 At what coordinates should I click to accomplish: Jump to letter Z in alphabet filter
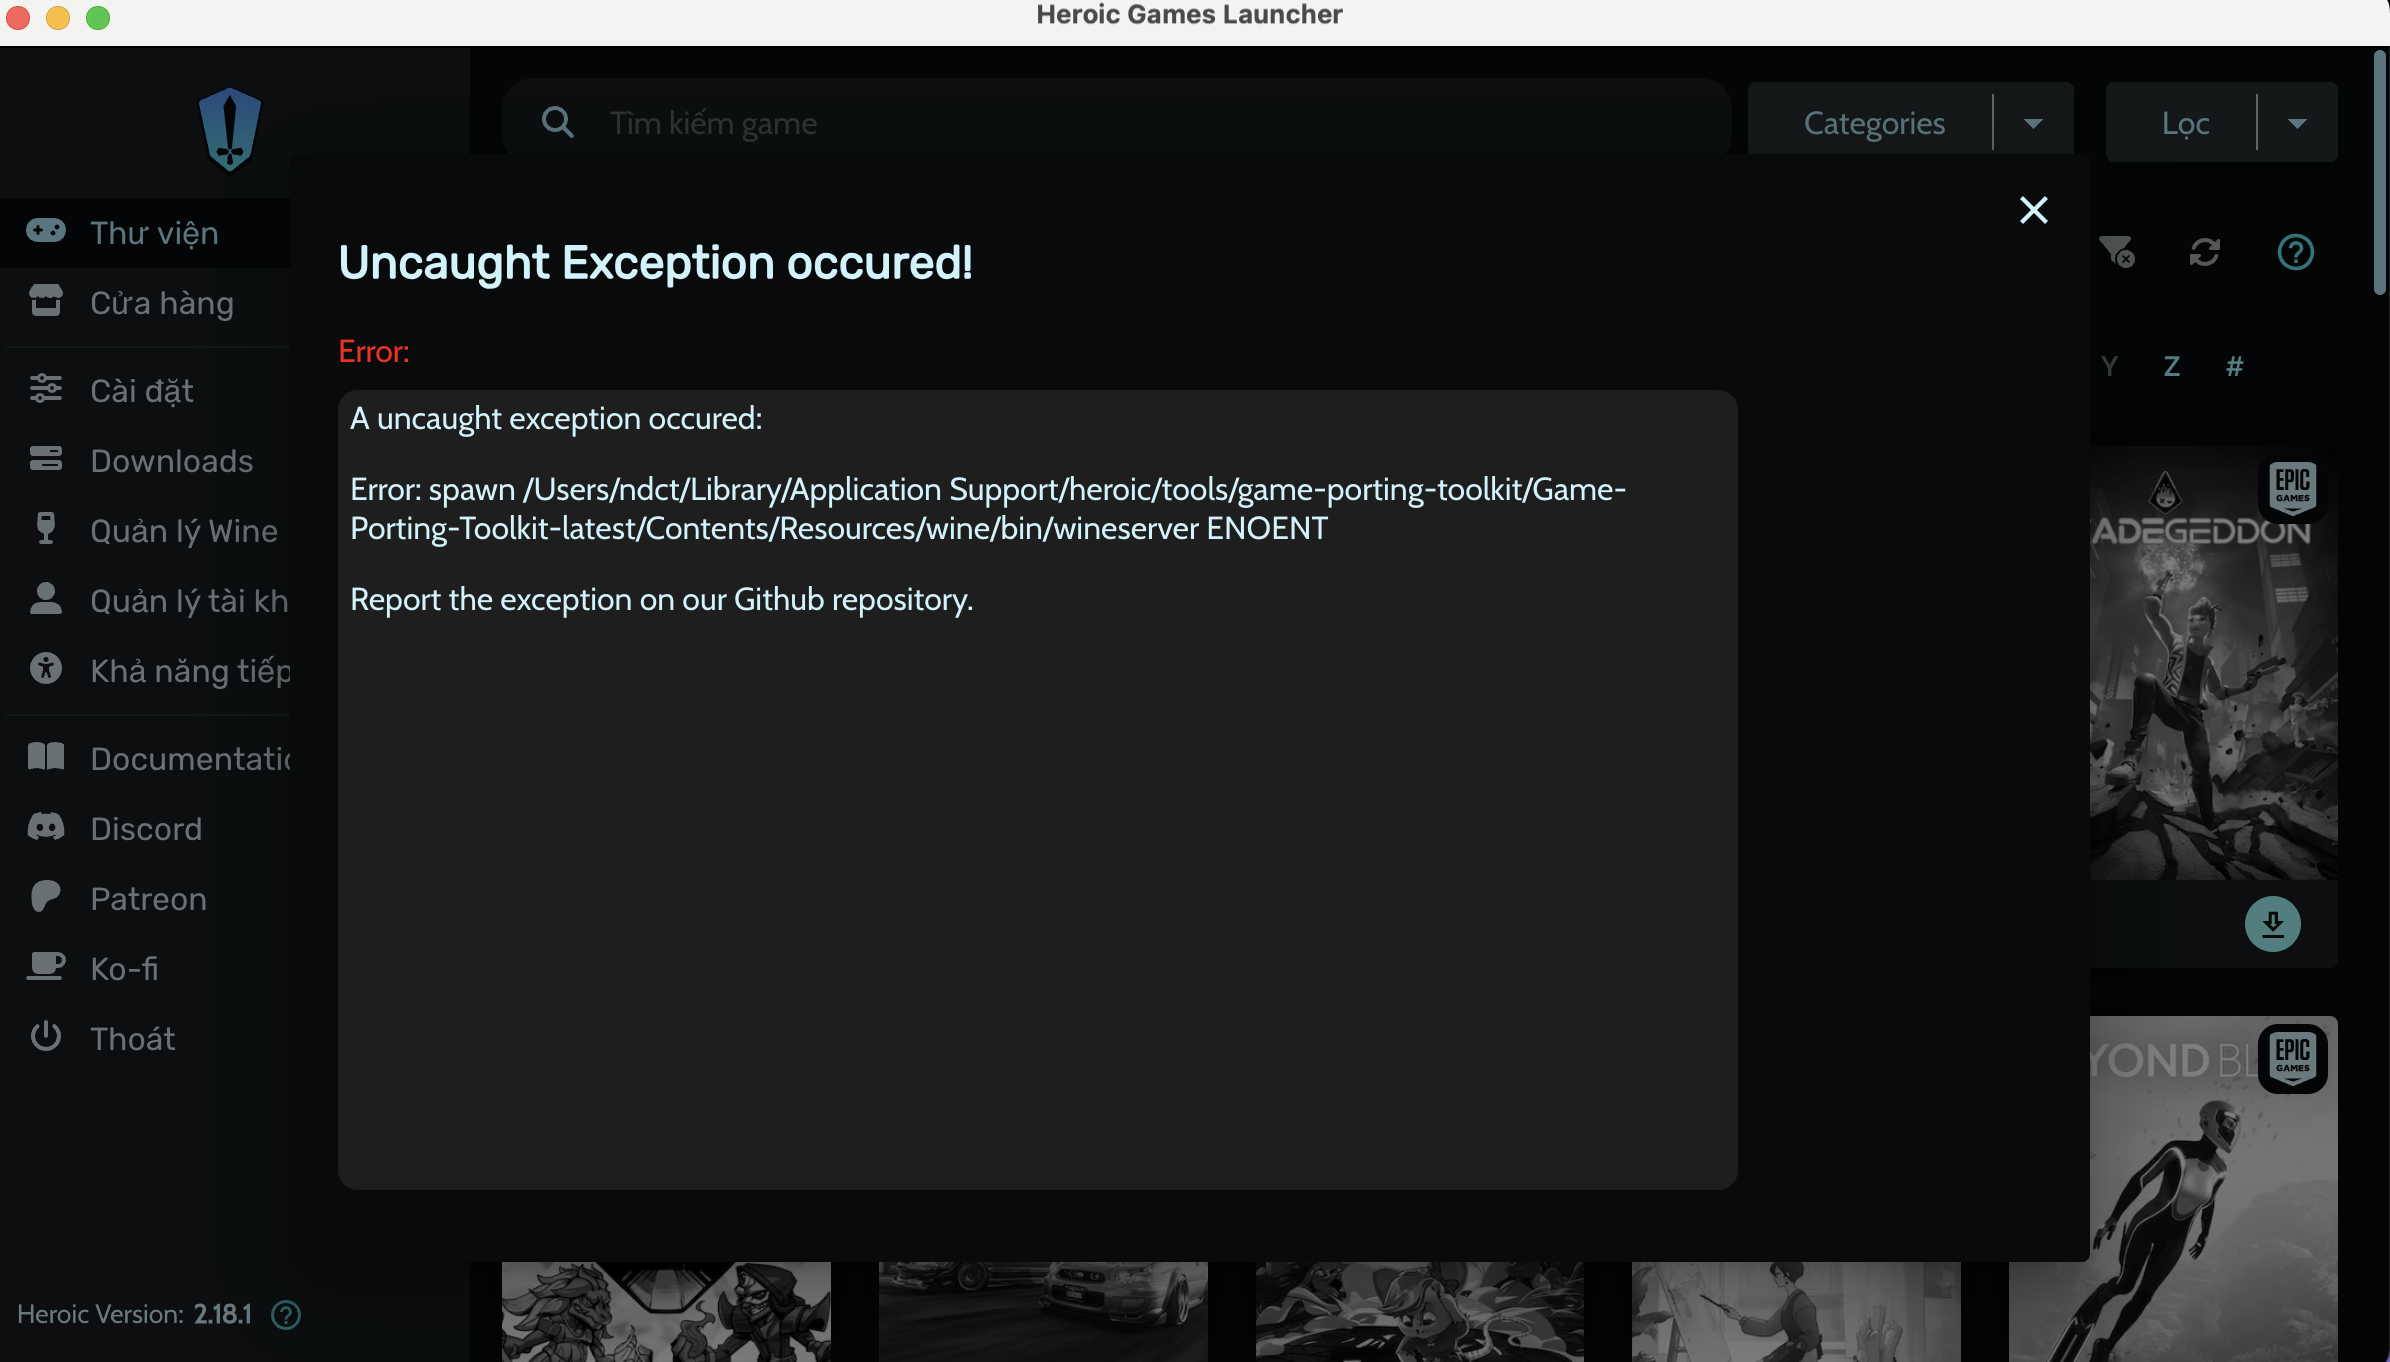(x=2172, y=366)
